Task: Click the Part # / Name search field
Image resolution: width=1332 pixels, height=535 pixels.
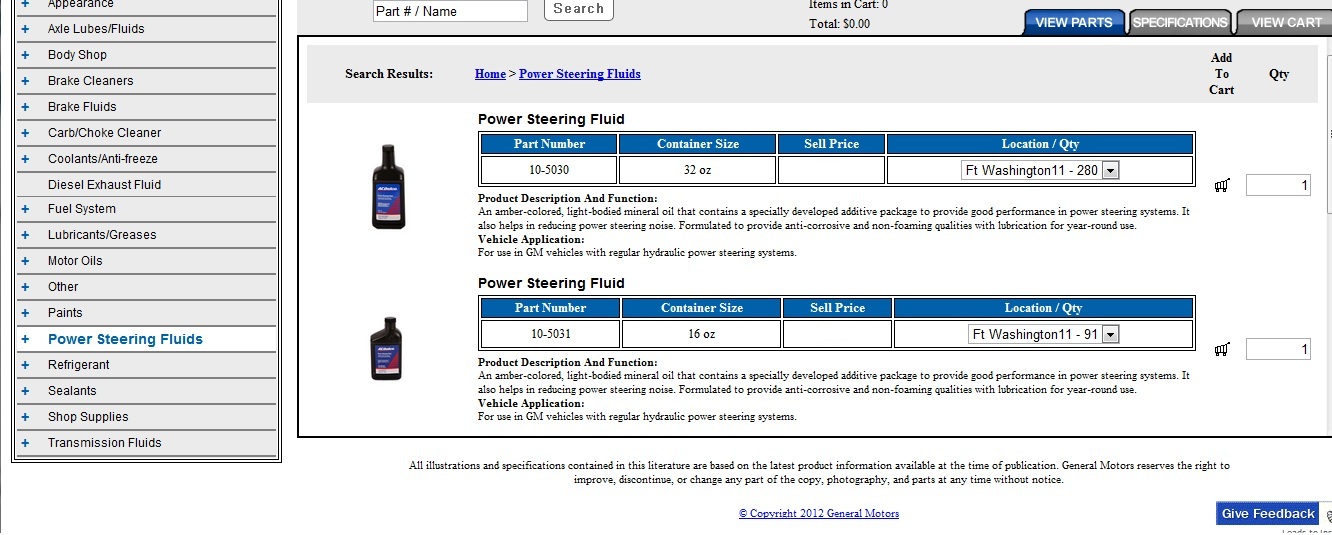Action: [x=450, y=11]
